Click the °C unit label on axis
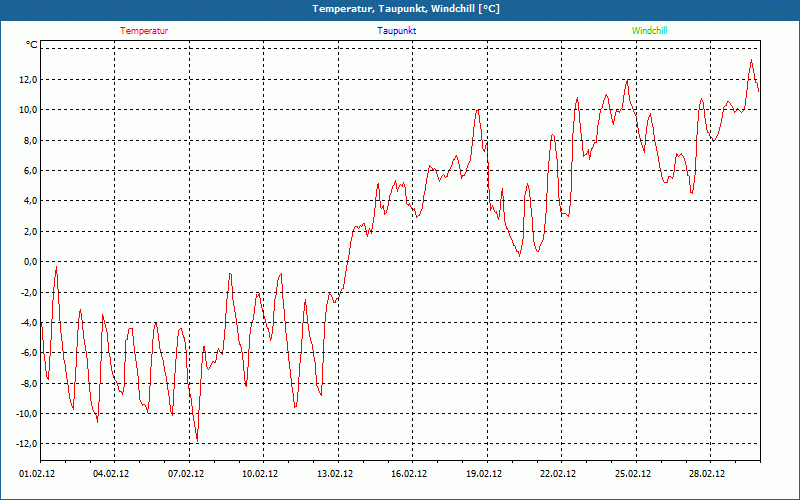This screenshot has height=500, width=800. [32, 45]
